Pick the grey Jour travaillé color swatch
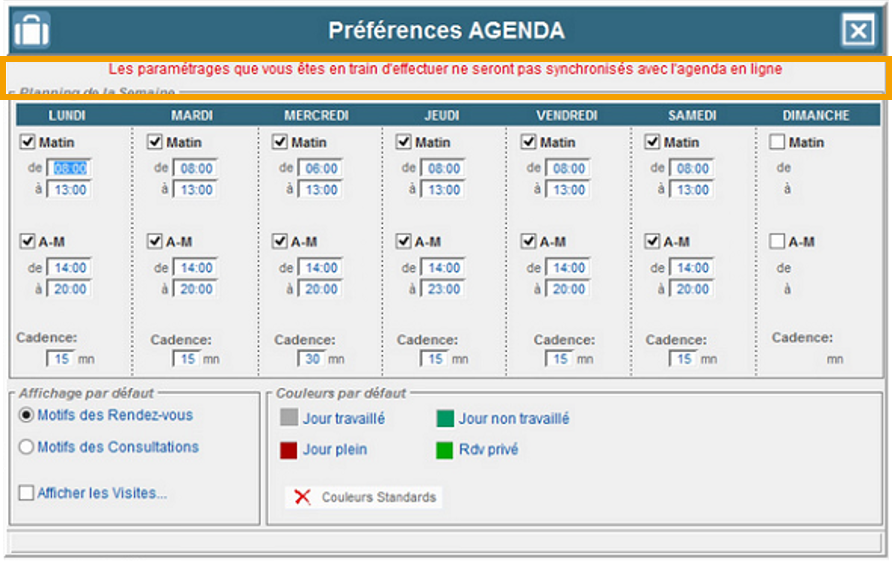Image resolution: width=892 pixels, height=561 pixels. (x=289, y=419)
